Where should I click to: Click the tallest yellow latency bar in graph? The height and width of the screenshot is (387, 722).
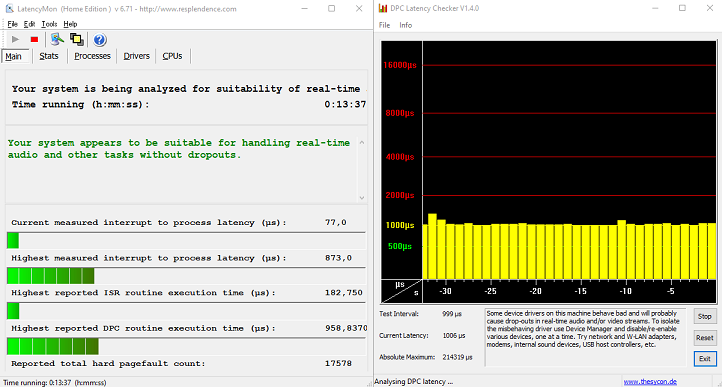[x=432, y=246]
